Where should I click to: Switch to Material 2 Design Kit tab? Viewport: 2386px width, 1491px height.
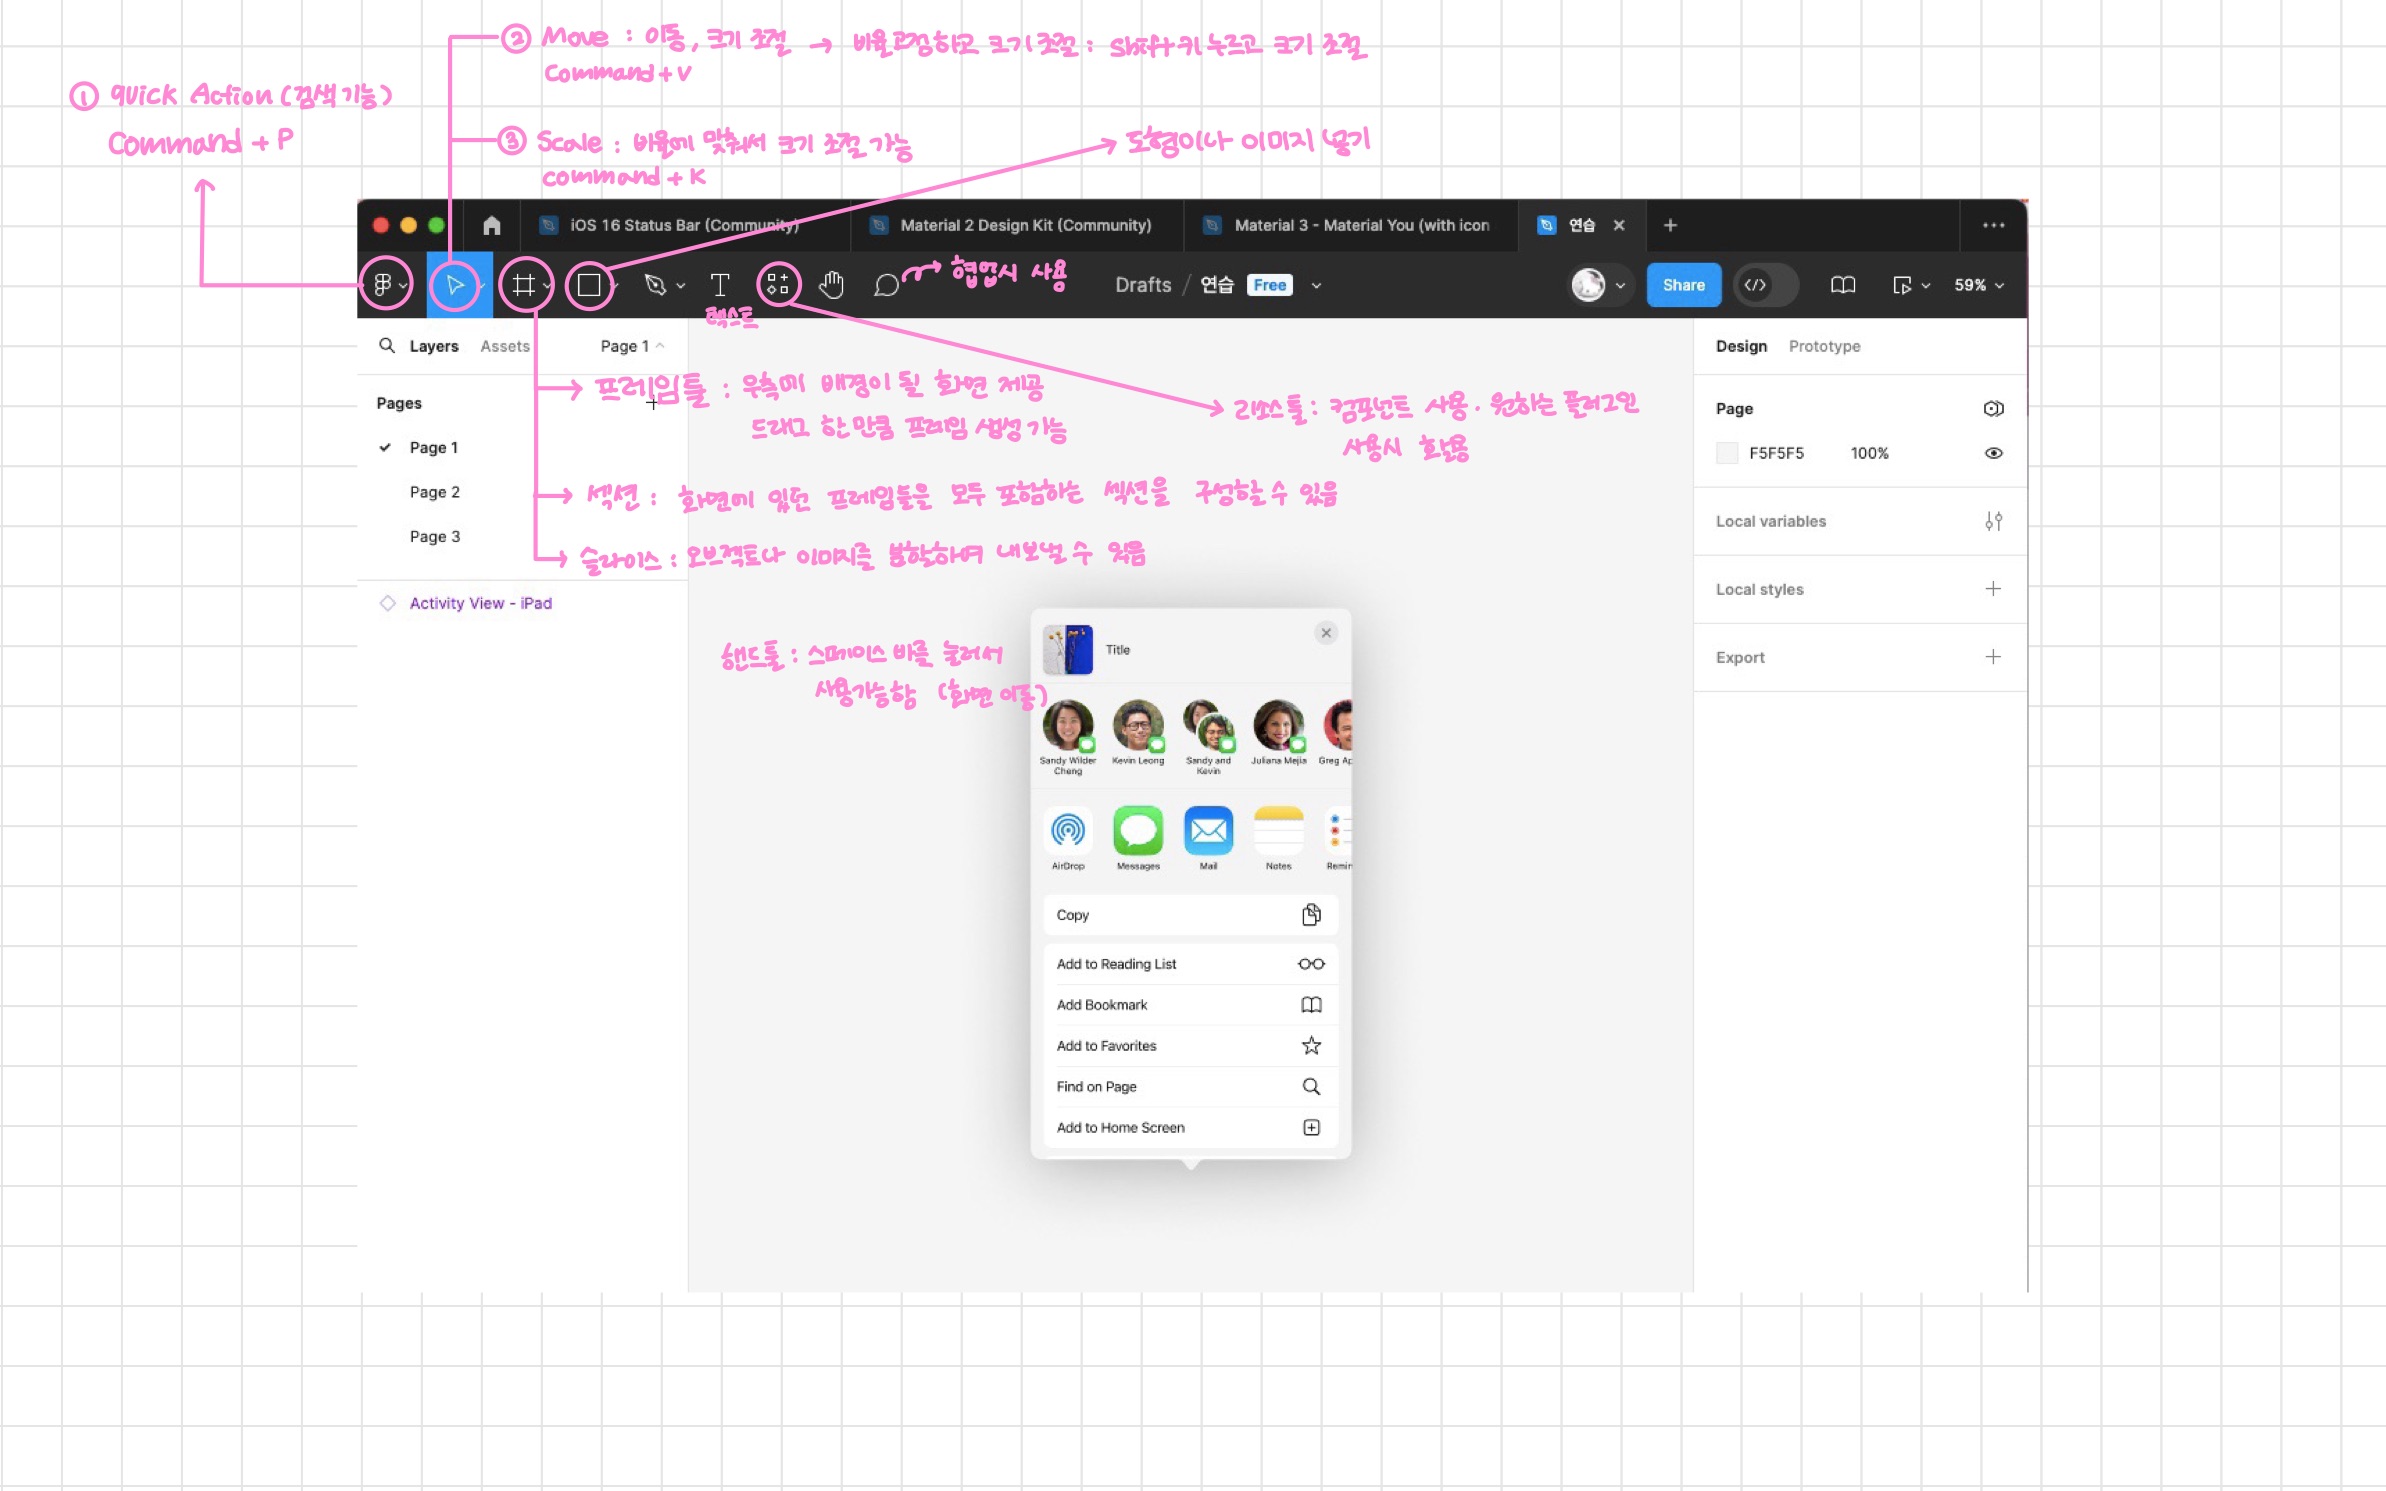click(1016, 225)
